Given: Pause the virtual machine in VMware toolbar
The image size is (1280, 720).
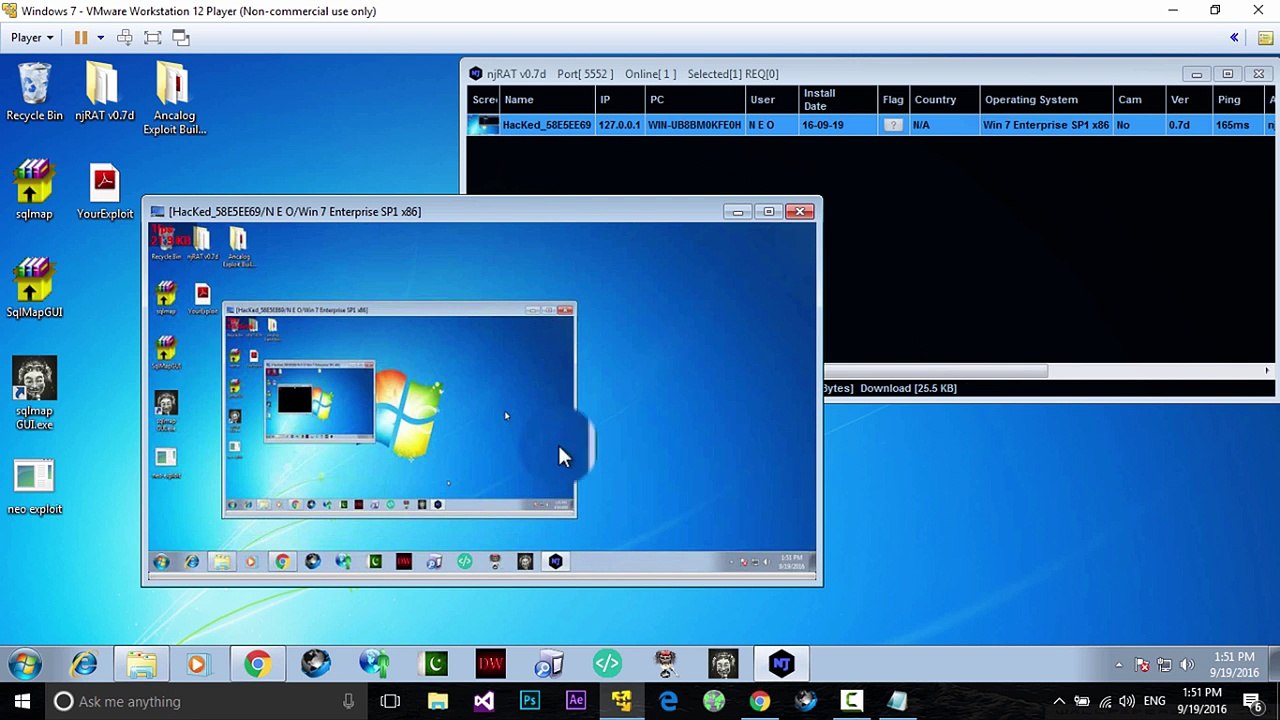Looking at the screenshot, I should point(81,38).
